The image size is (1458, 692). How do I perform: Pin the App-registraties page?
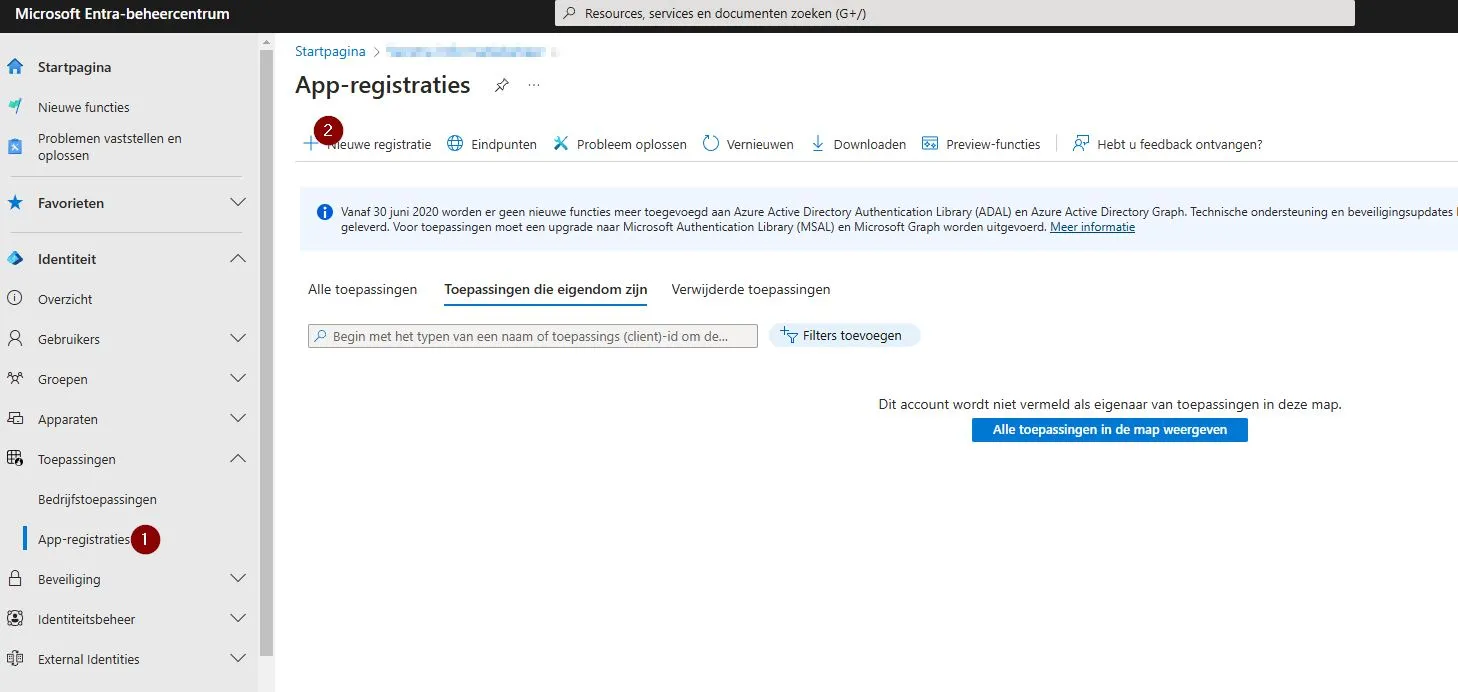point(502,86)
